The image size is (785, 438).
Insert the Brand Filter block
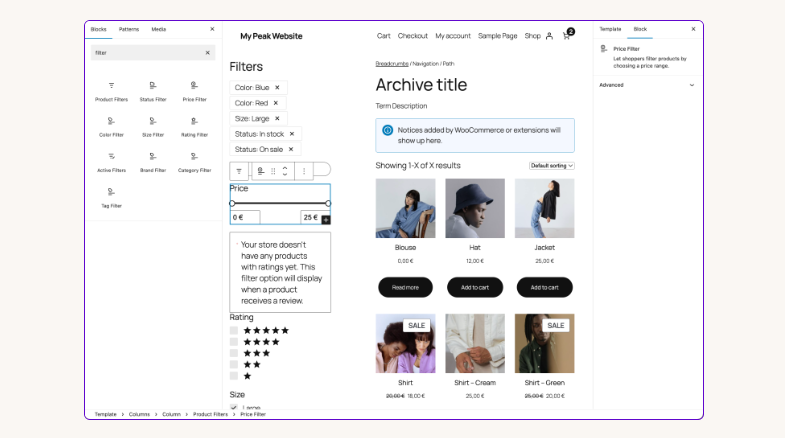click(x=153, y=162)
